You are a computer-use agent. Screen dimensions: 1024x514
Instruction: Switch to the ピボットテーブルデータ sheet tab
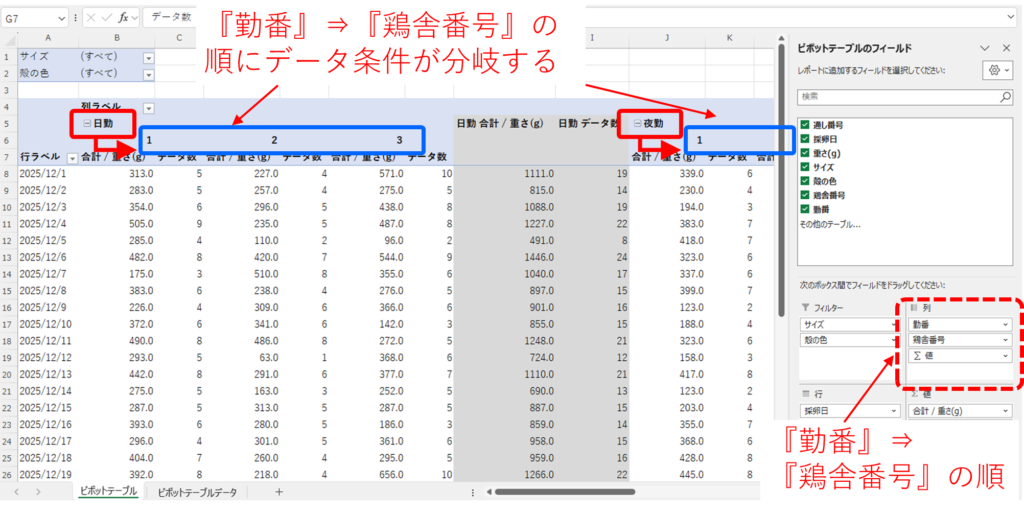tap(198, 492)
